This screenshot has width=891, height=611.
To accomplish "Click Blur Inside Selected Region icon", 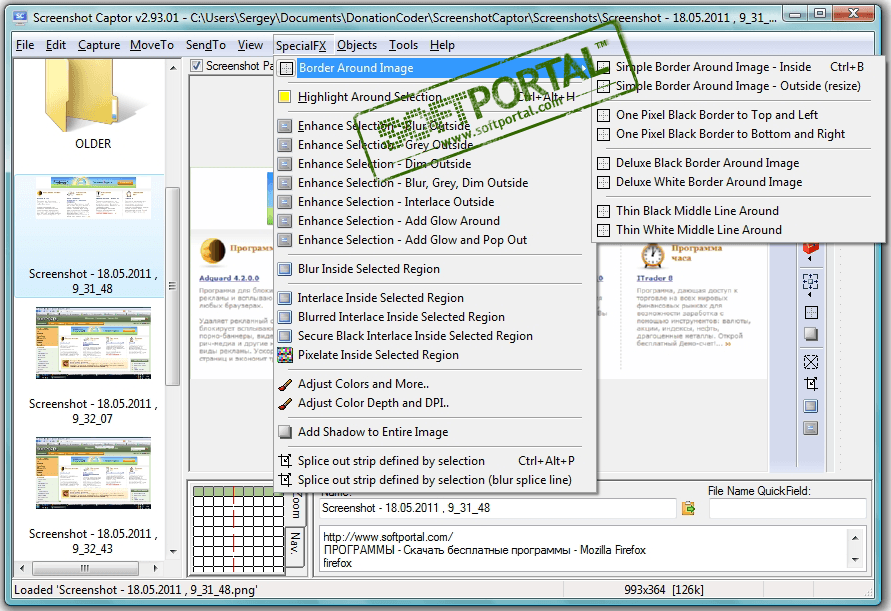I will 285,269.
